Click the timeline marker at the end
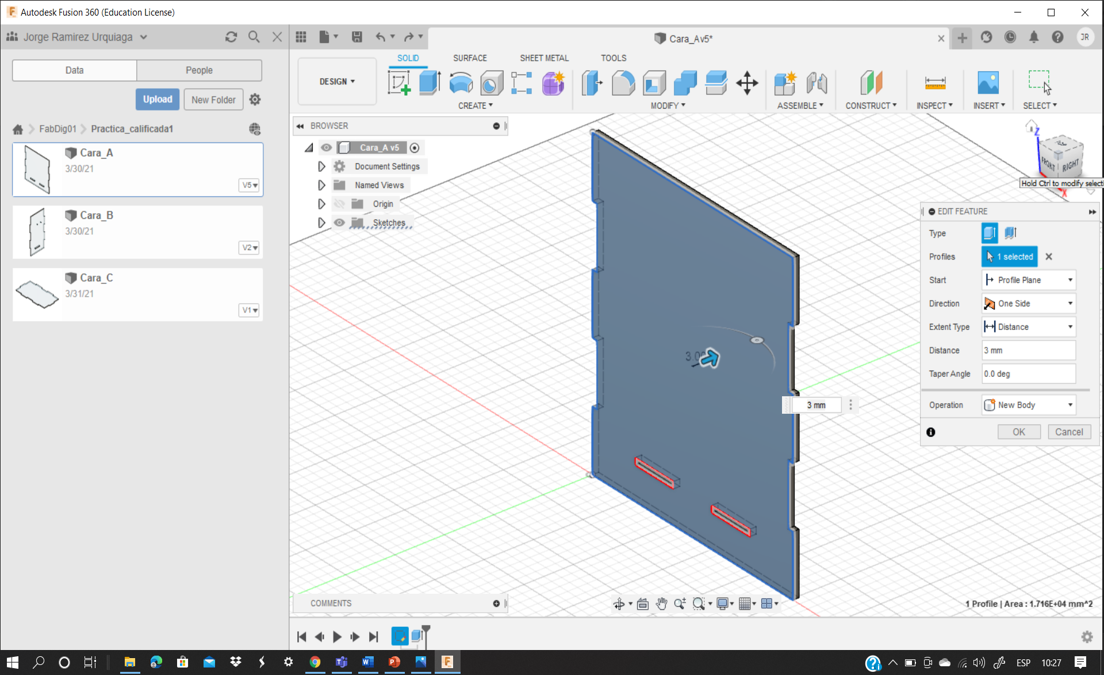Viewport: 1104px width, 675px height. coord(425,632)
